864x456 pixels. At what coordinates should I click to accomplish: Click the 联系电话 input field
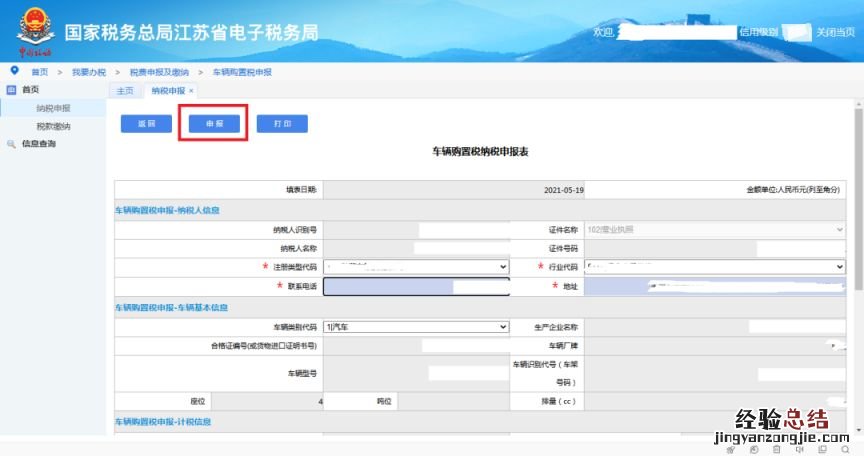coord(415,286)
